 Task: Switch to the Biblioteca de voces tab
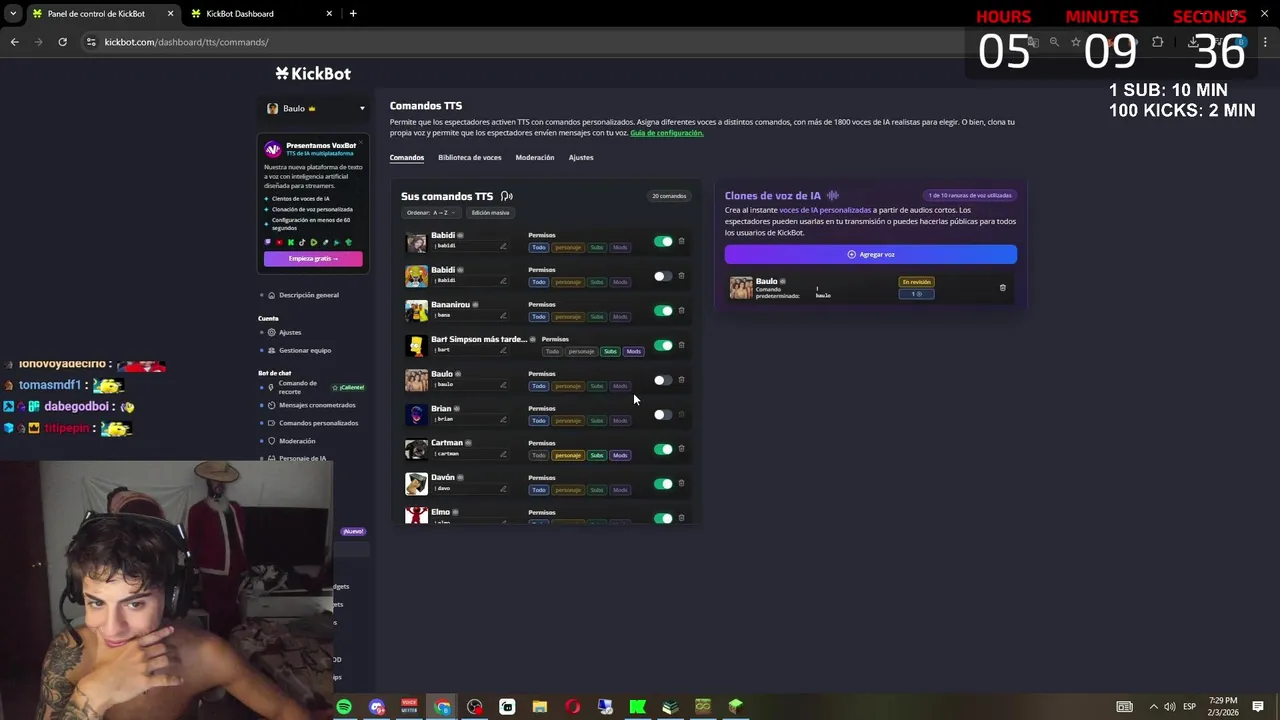tap(469, 157)
